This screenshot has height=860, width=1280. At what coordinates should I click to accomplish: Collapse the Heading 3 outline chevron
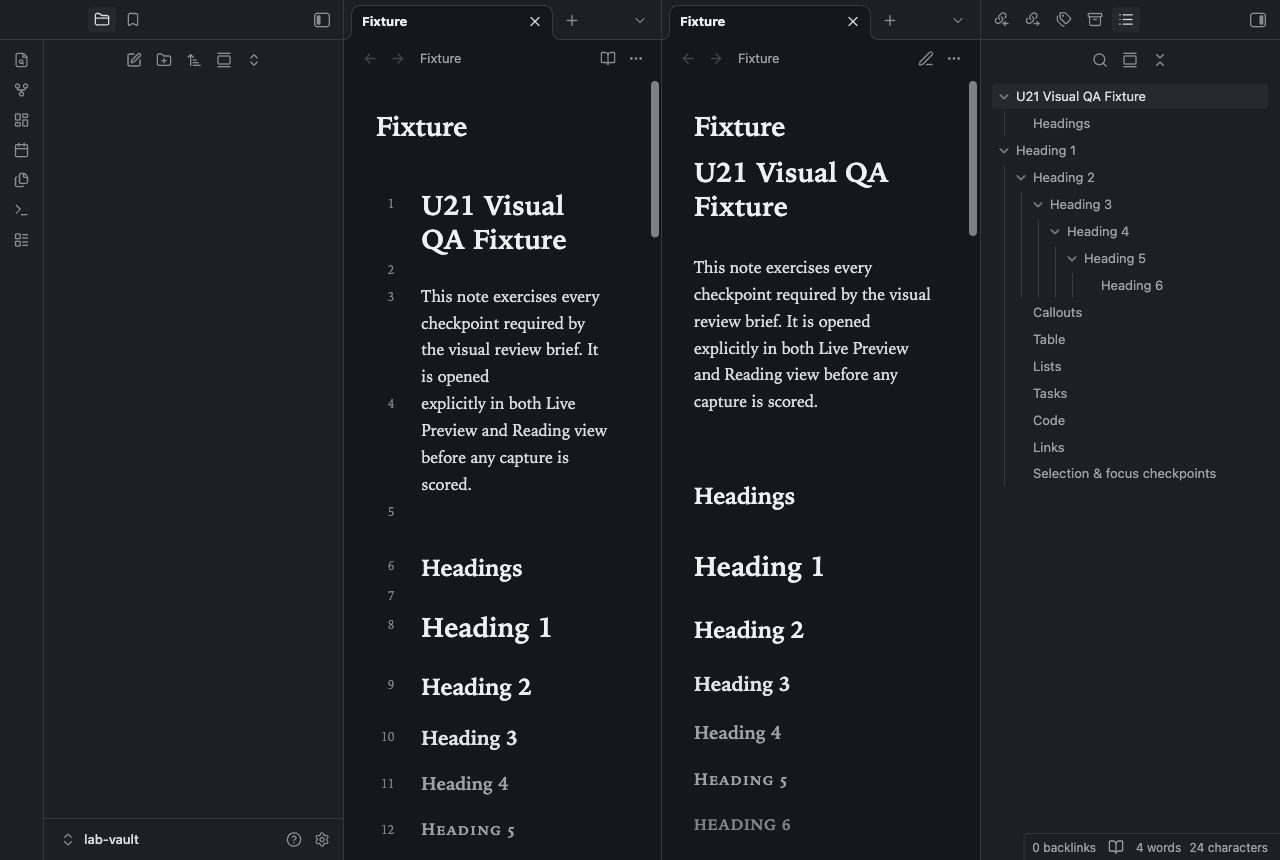(x=1038, y=204)
